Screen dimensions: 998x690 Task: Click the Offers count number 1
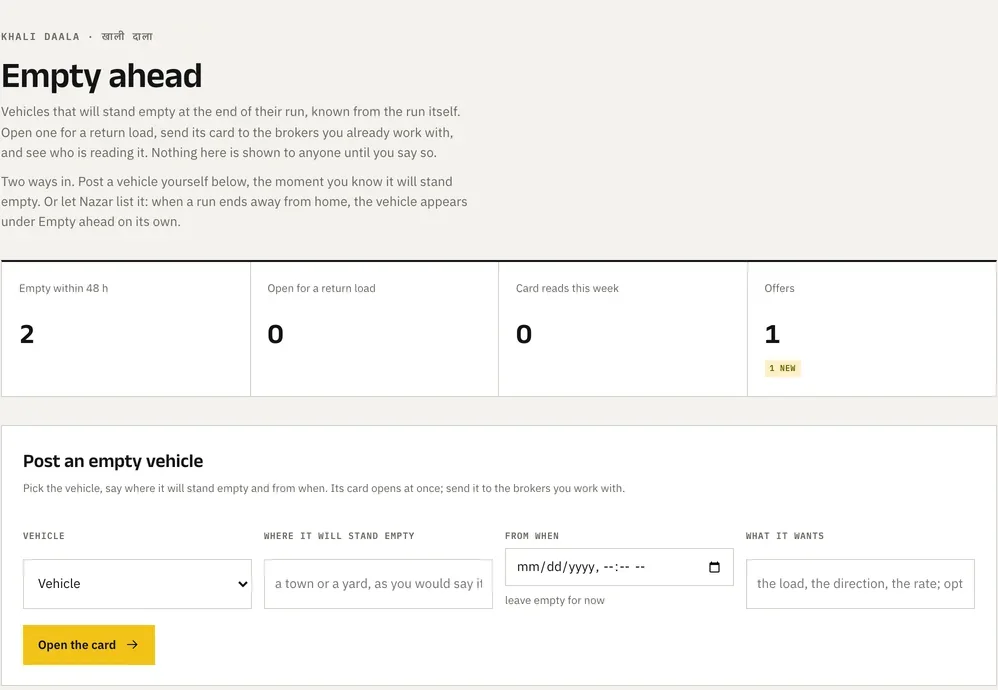tap(771, 334)
